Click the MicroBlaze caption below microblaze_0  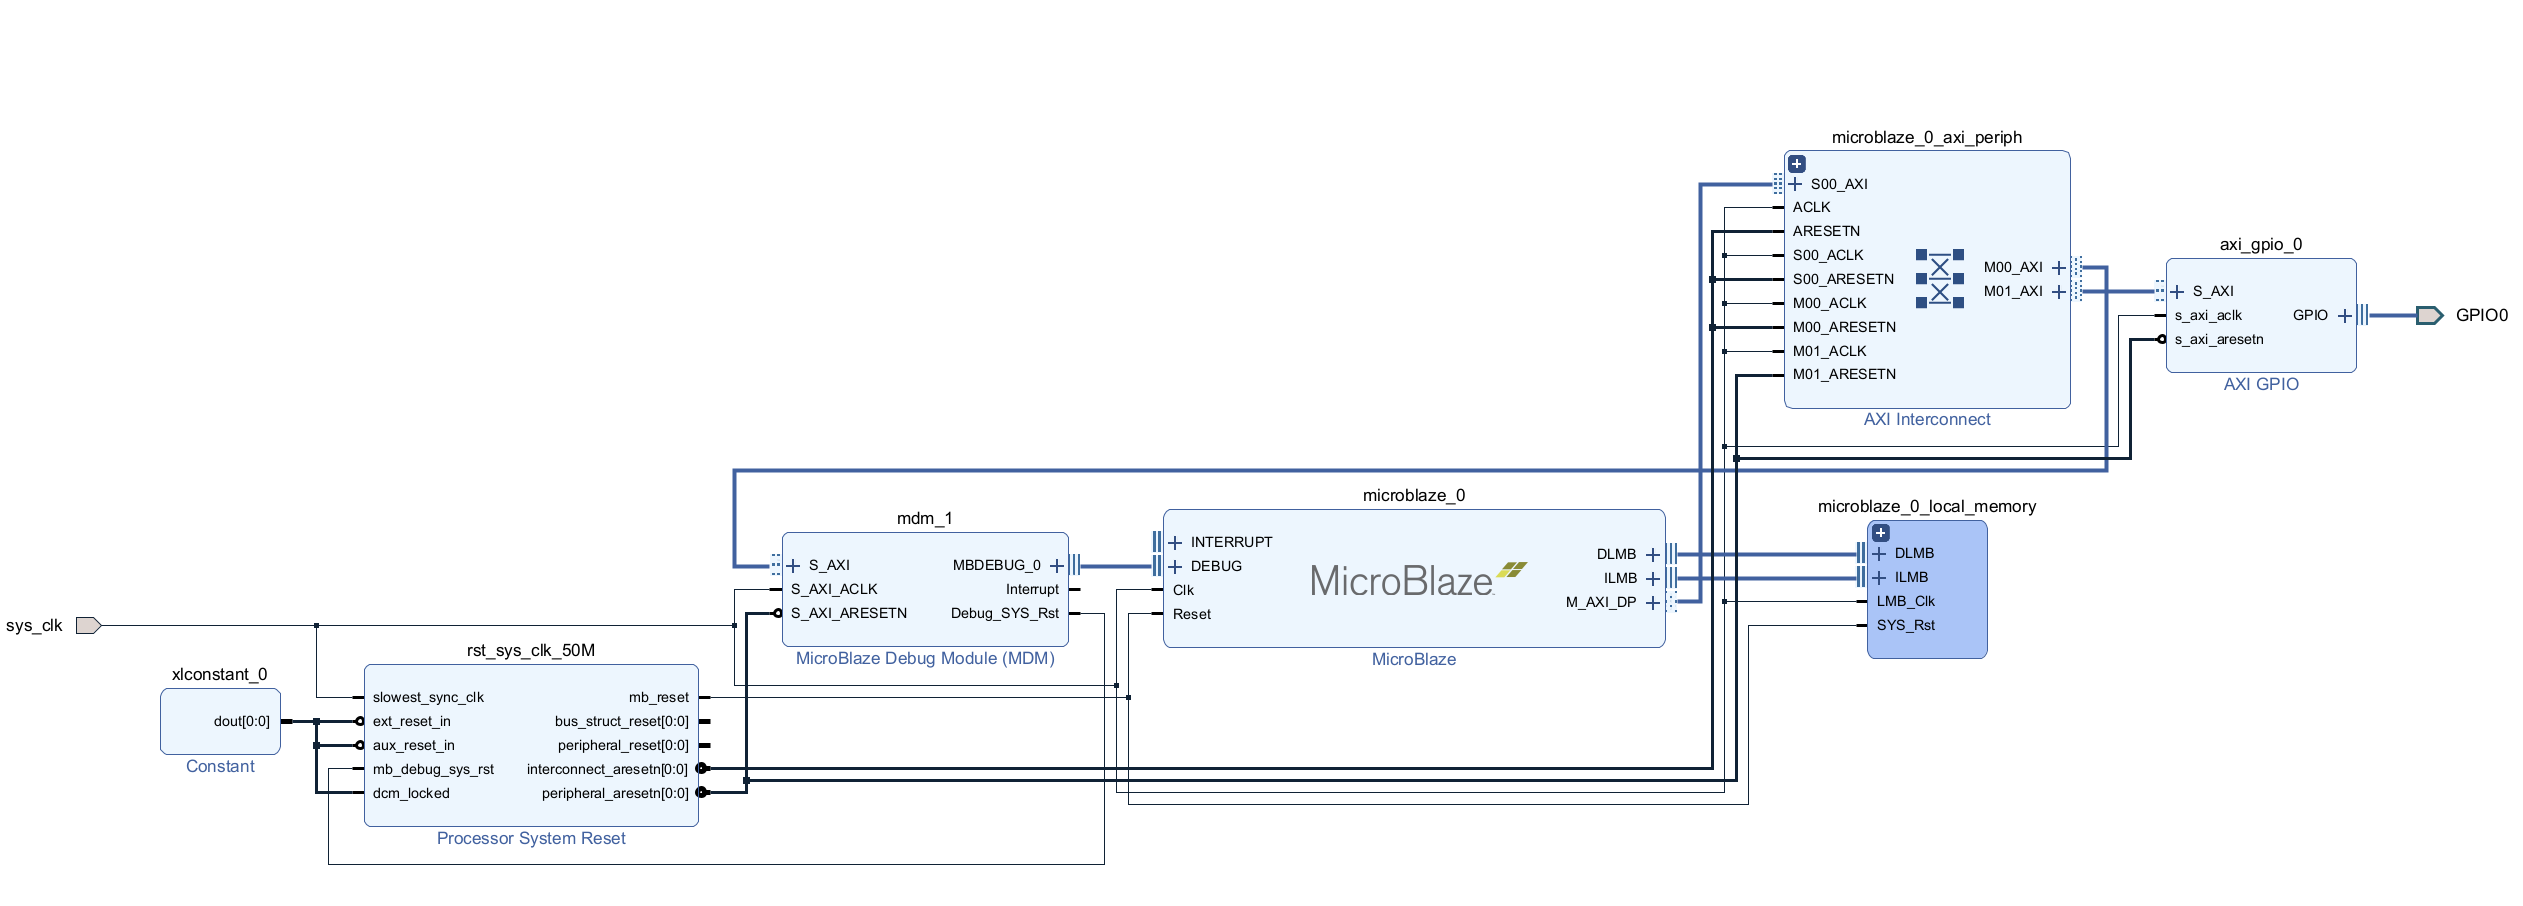pos(1413,660)
